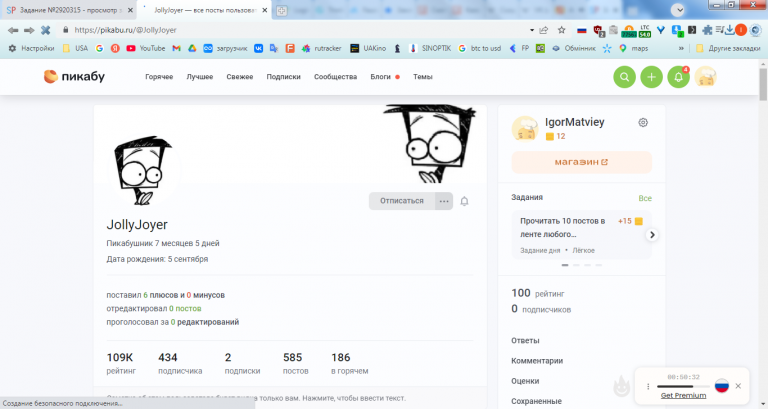Close the JollyJoyer browser tab

(x=264, y=10)
